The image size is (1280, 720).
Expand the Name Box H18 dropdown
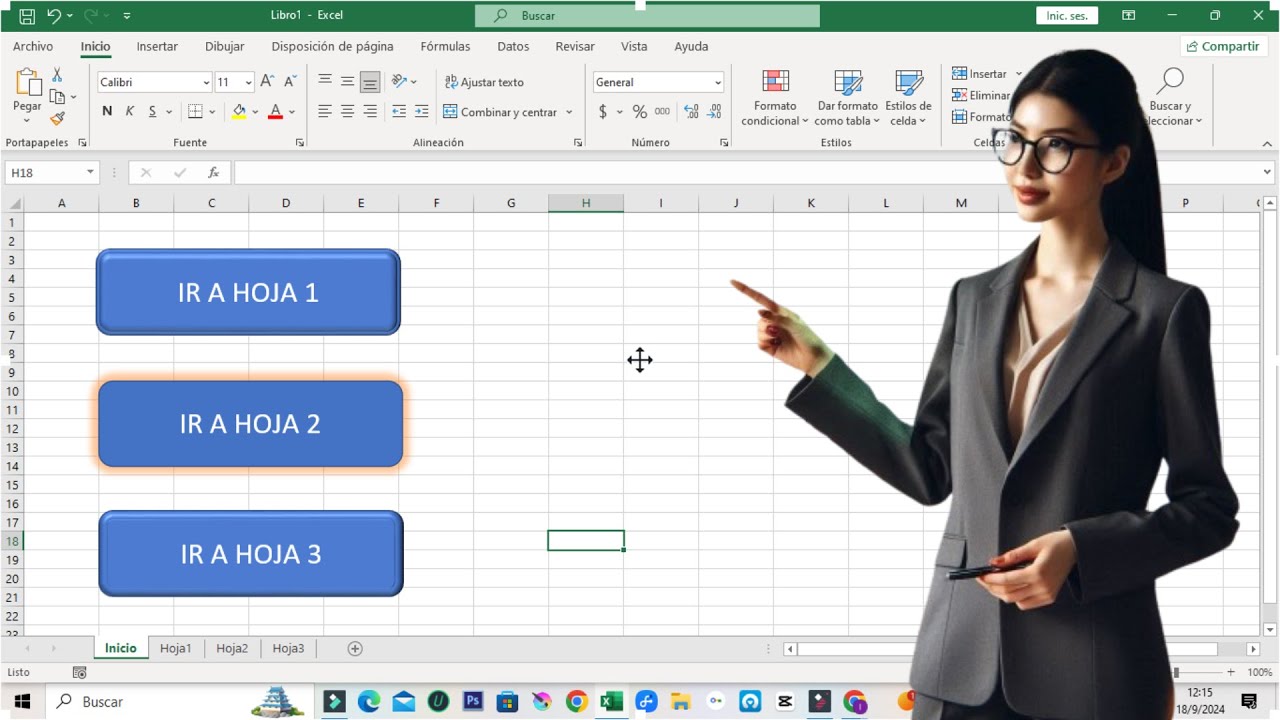click(90, 173)
